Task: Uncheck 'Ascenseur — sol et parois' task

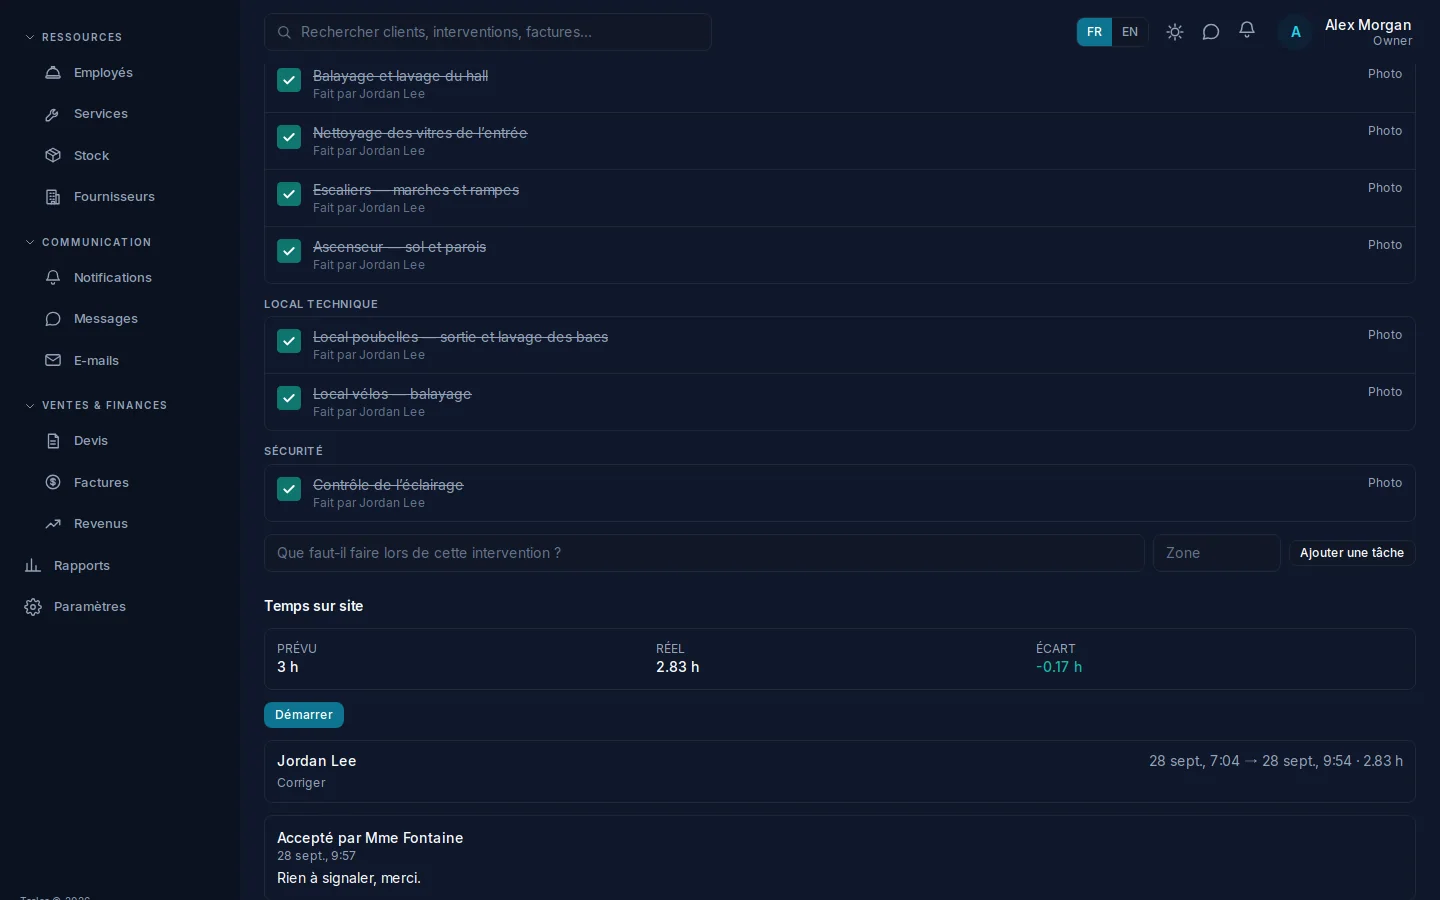Action: 289,251
